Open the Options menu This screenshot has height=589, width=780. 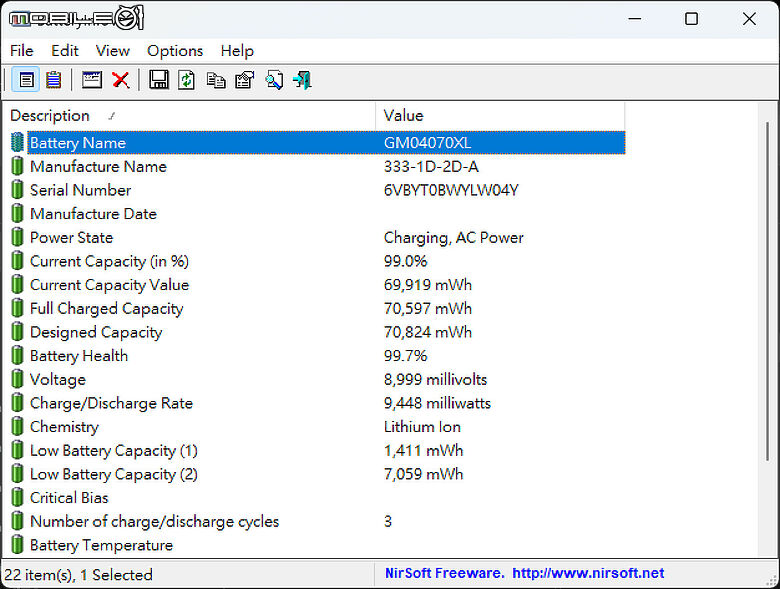(175, 51)
